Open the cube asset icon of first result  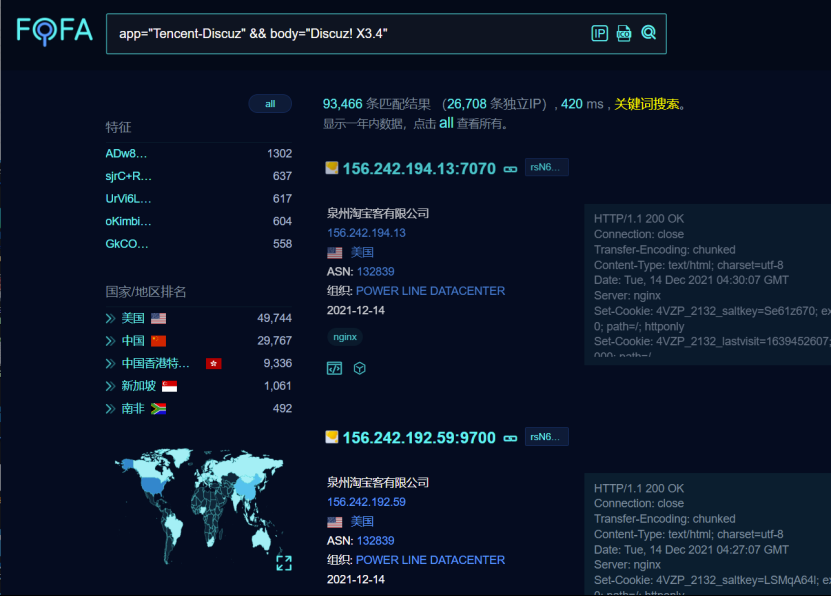(359, 368)
